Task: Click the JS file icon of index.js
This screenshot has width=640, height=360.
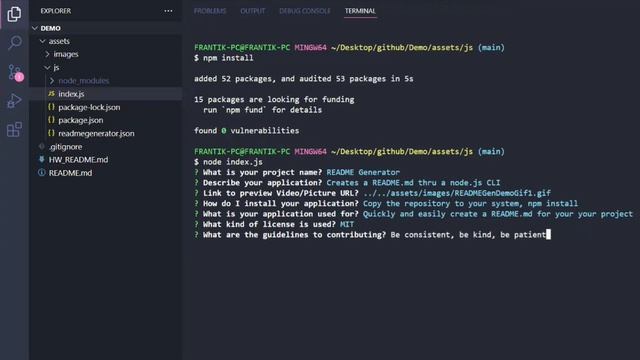Action: (x=51, y=93)
